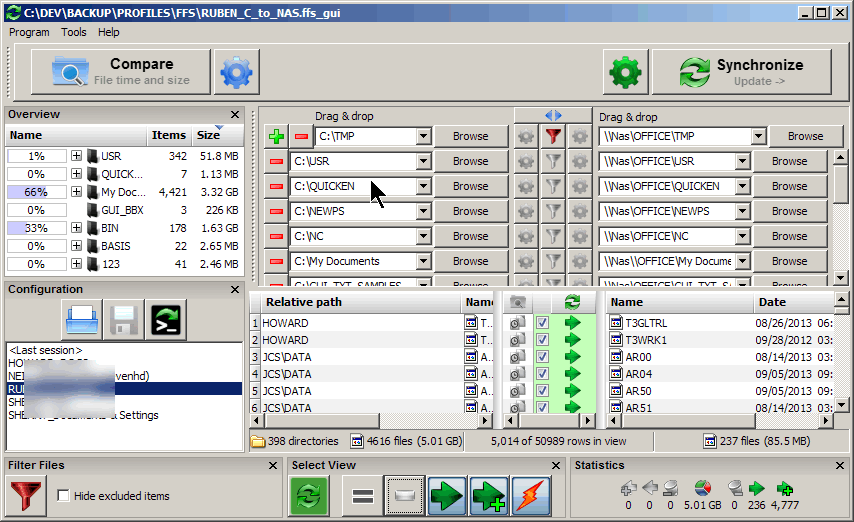Remove the C:\USR folder pair
The height and width of the screenshot is (522, 854).
pos(276,161)
